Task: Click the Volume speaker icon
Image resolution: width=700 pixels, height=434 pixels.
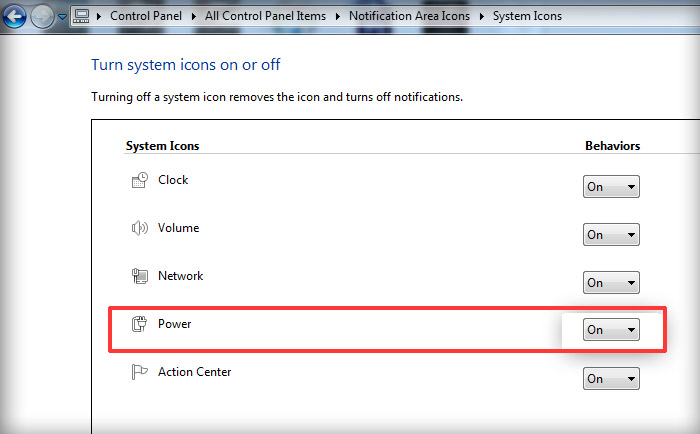Action: click(139, 228)
